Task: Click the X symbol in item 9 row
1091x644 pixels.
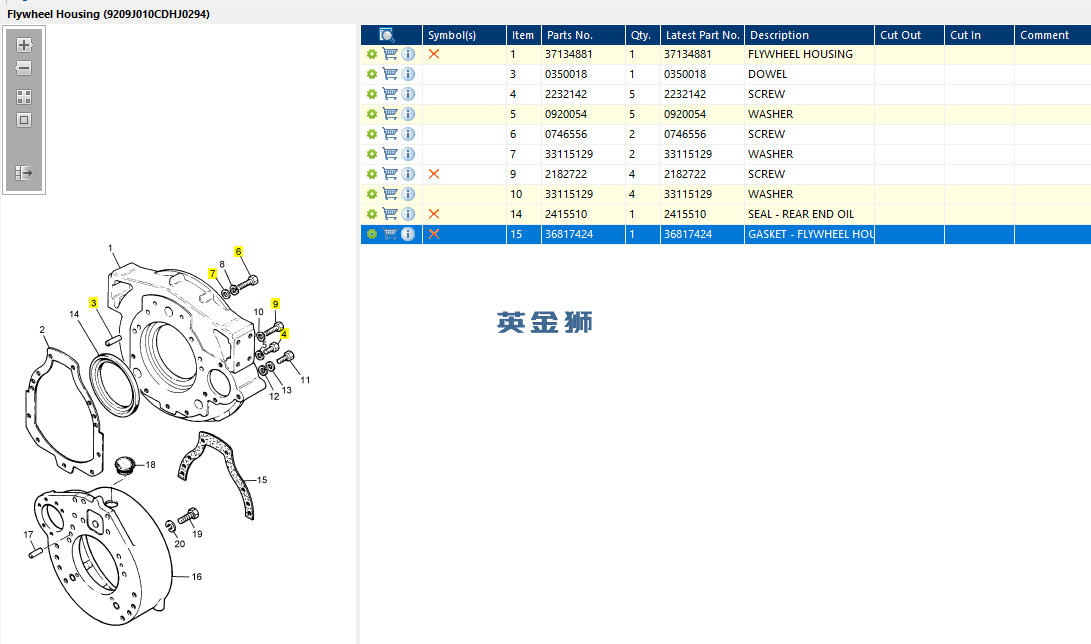Action: (x=433, y=174)
